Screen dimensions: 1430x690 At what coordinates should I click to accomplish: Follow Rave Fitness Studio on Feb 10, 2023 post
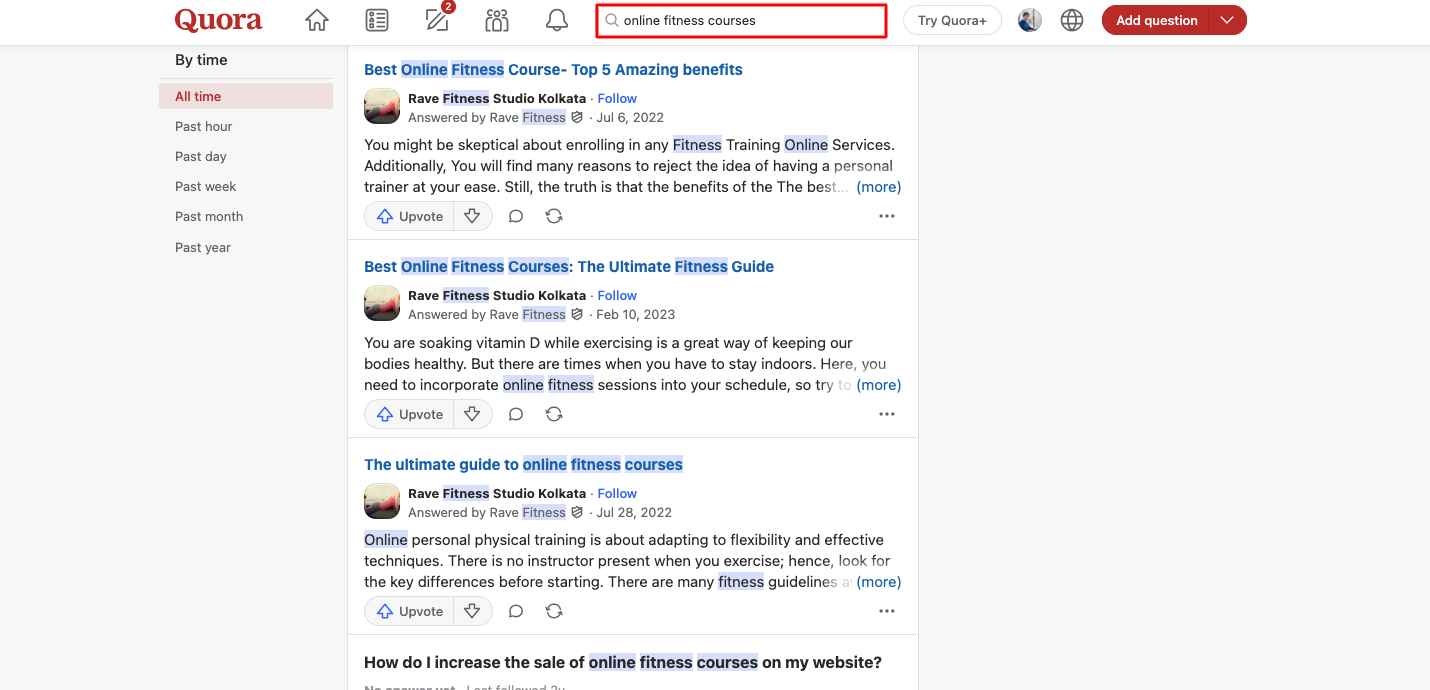(x=617, y=295)
